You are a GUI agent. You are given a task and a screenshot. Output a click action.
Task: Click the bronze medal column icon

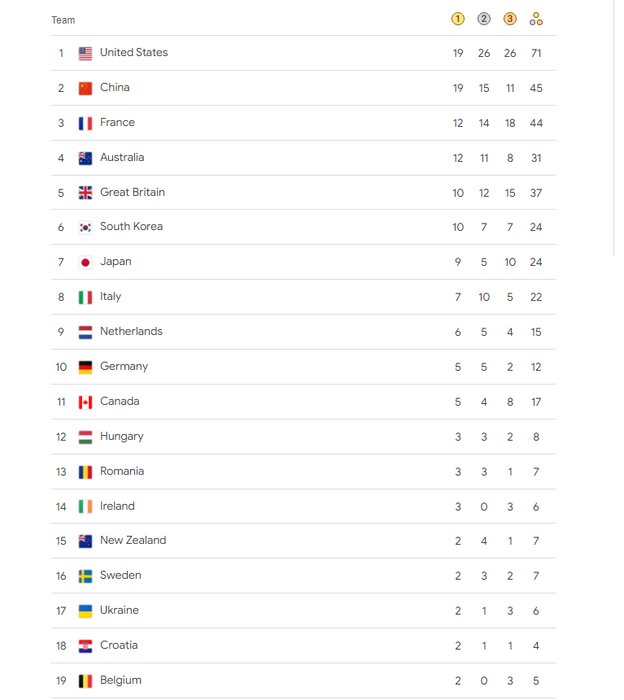[x=510, y=19]
